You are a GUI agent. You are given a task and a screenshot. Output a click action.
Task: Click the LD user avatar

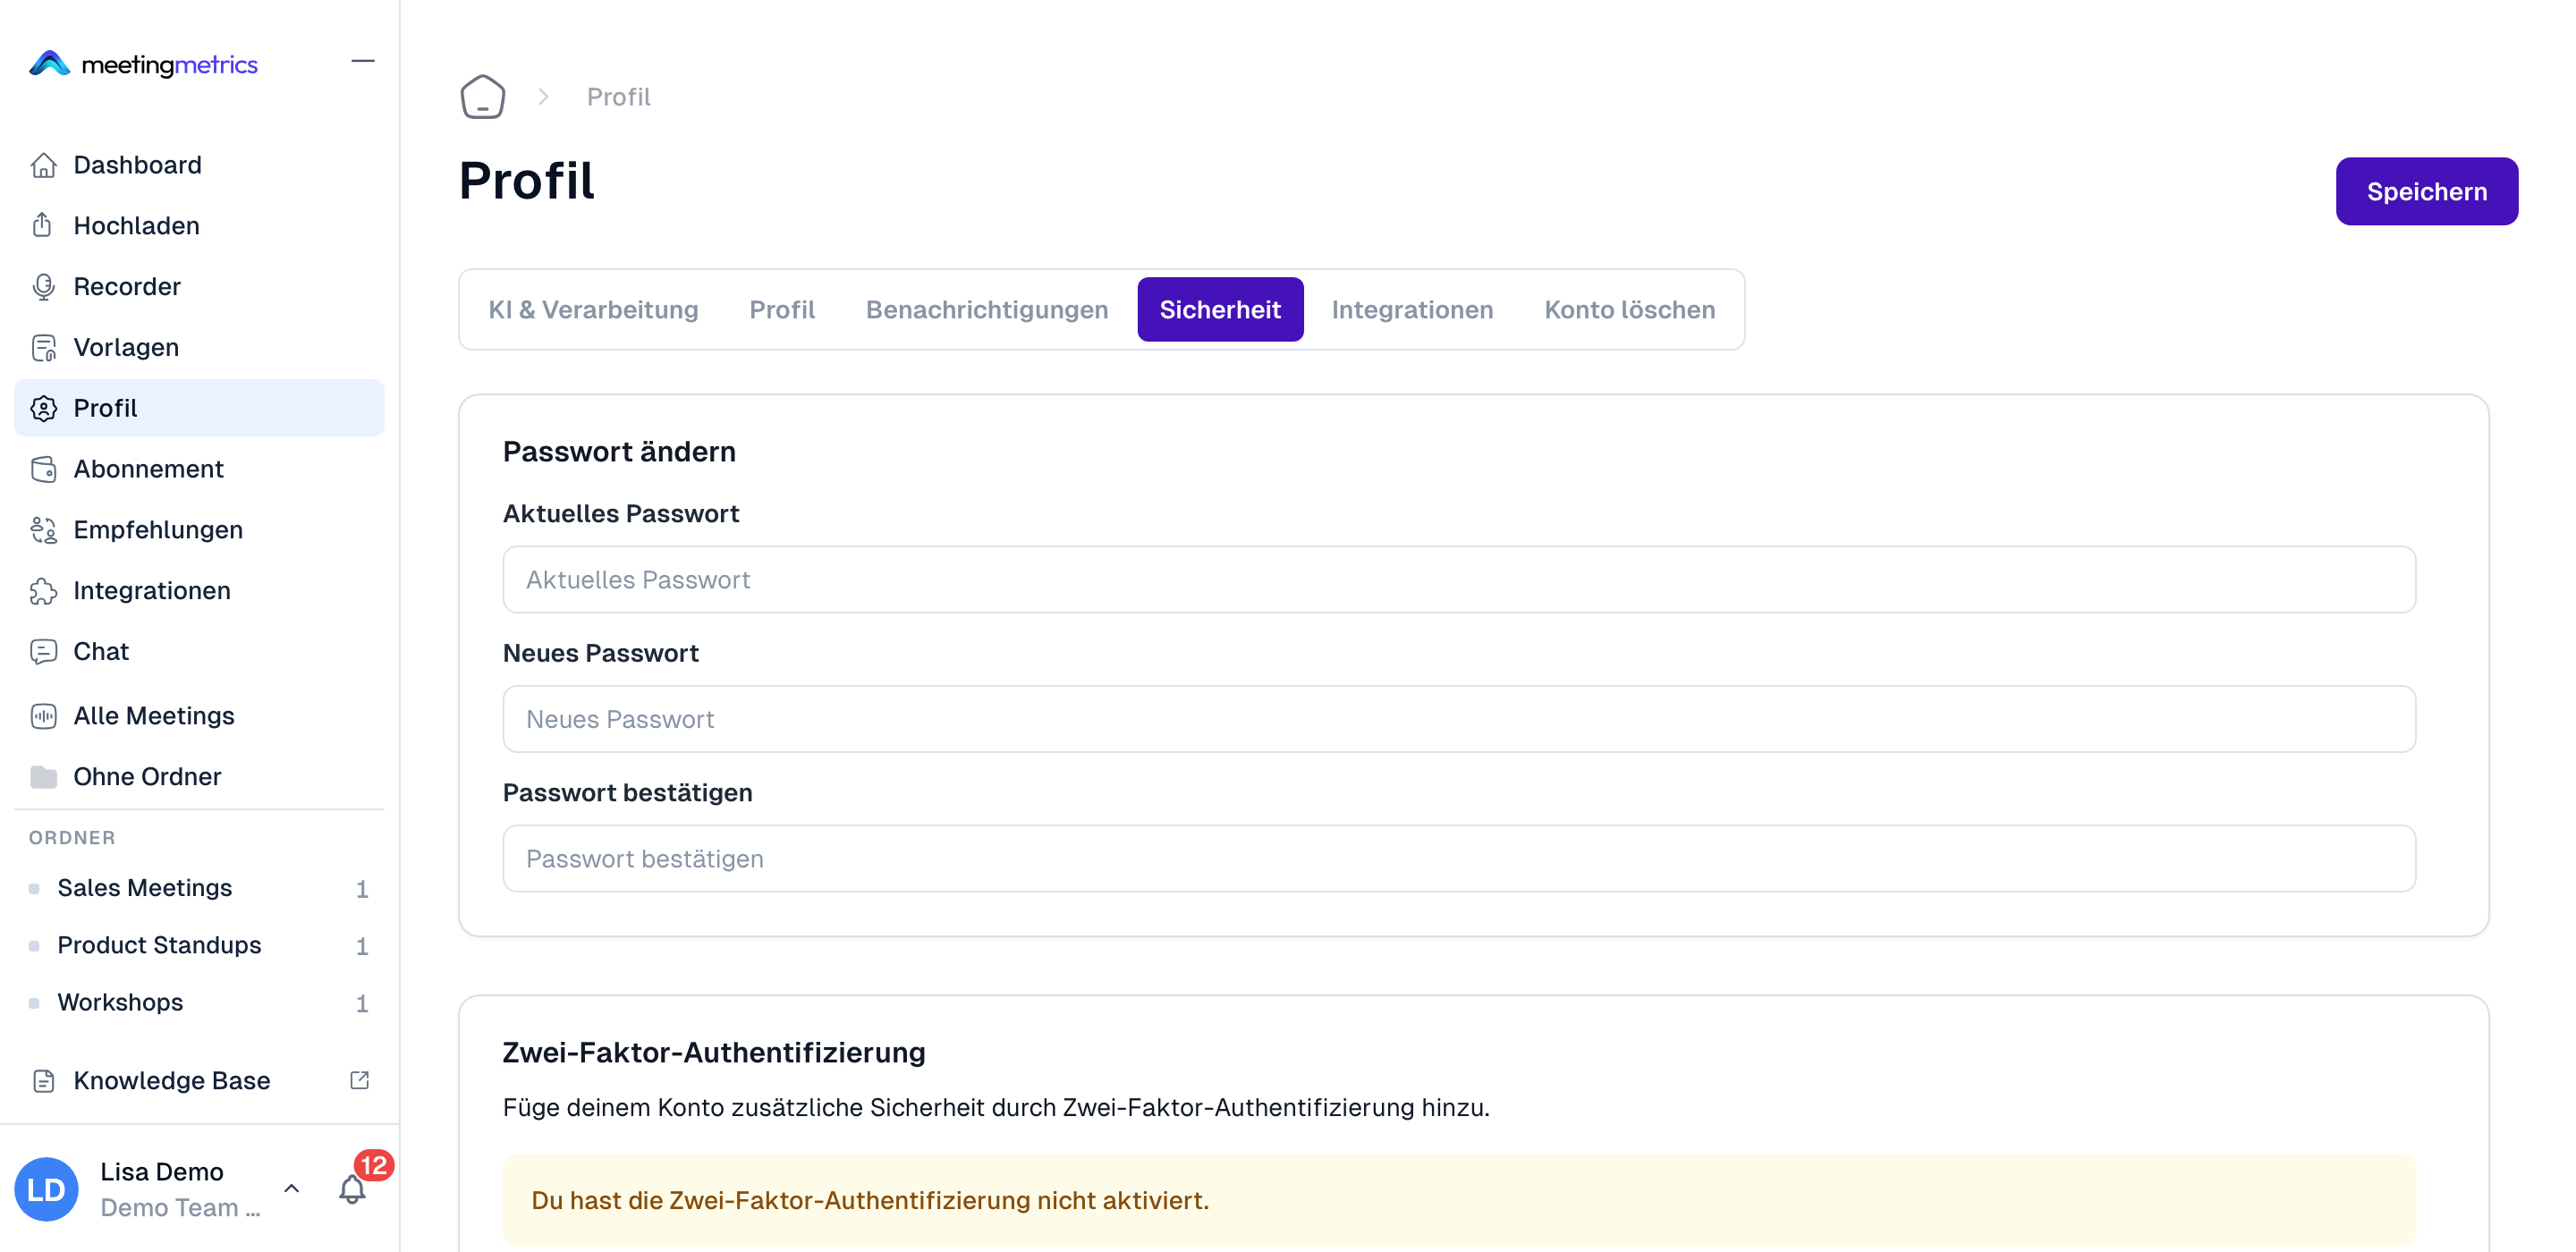coord(46,1189)
